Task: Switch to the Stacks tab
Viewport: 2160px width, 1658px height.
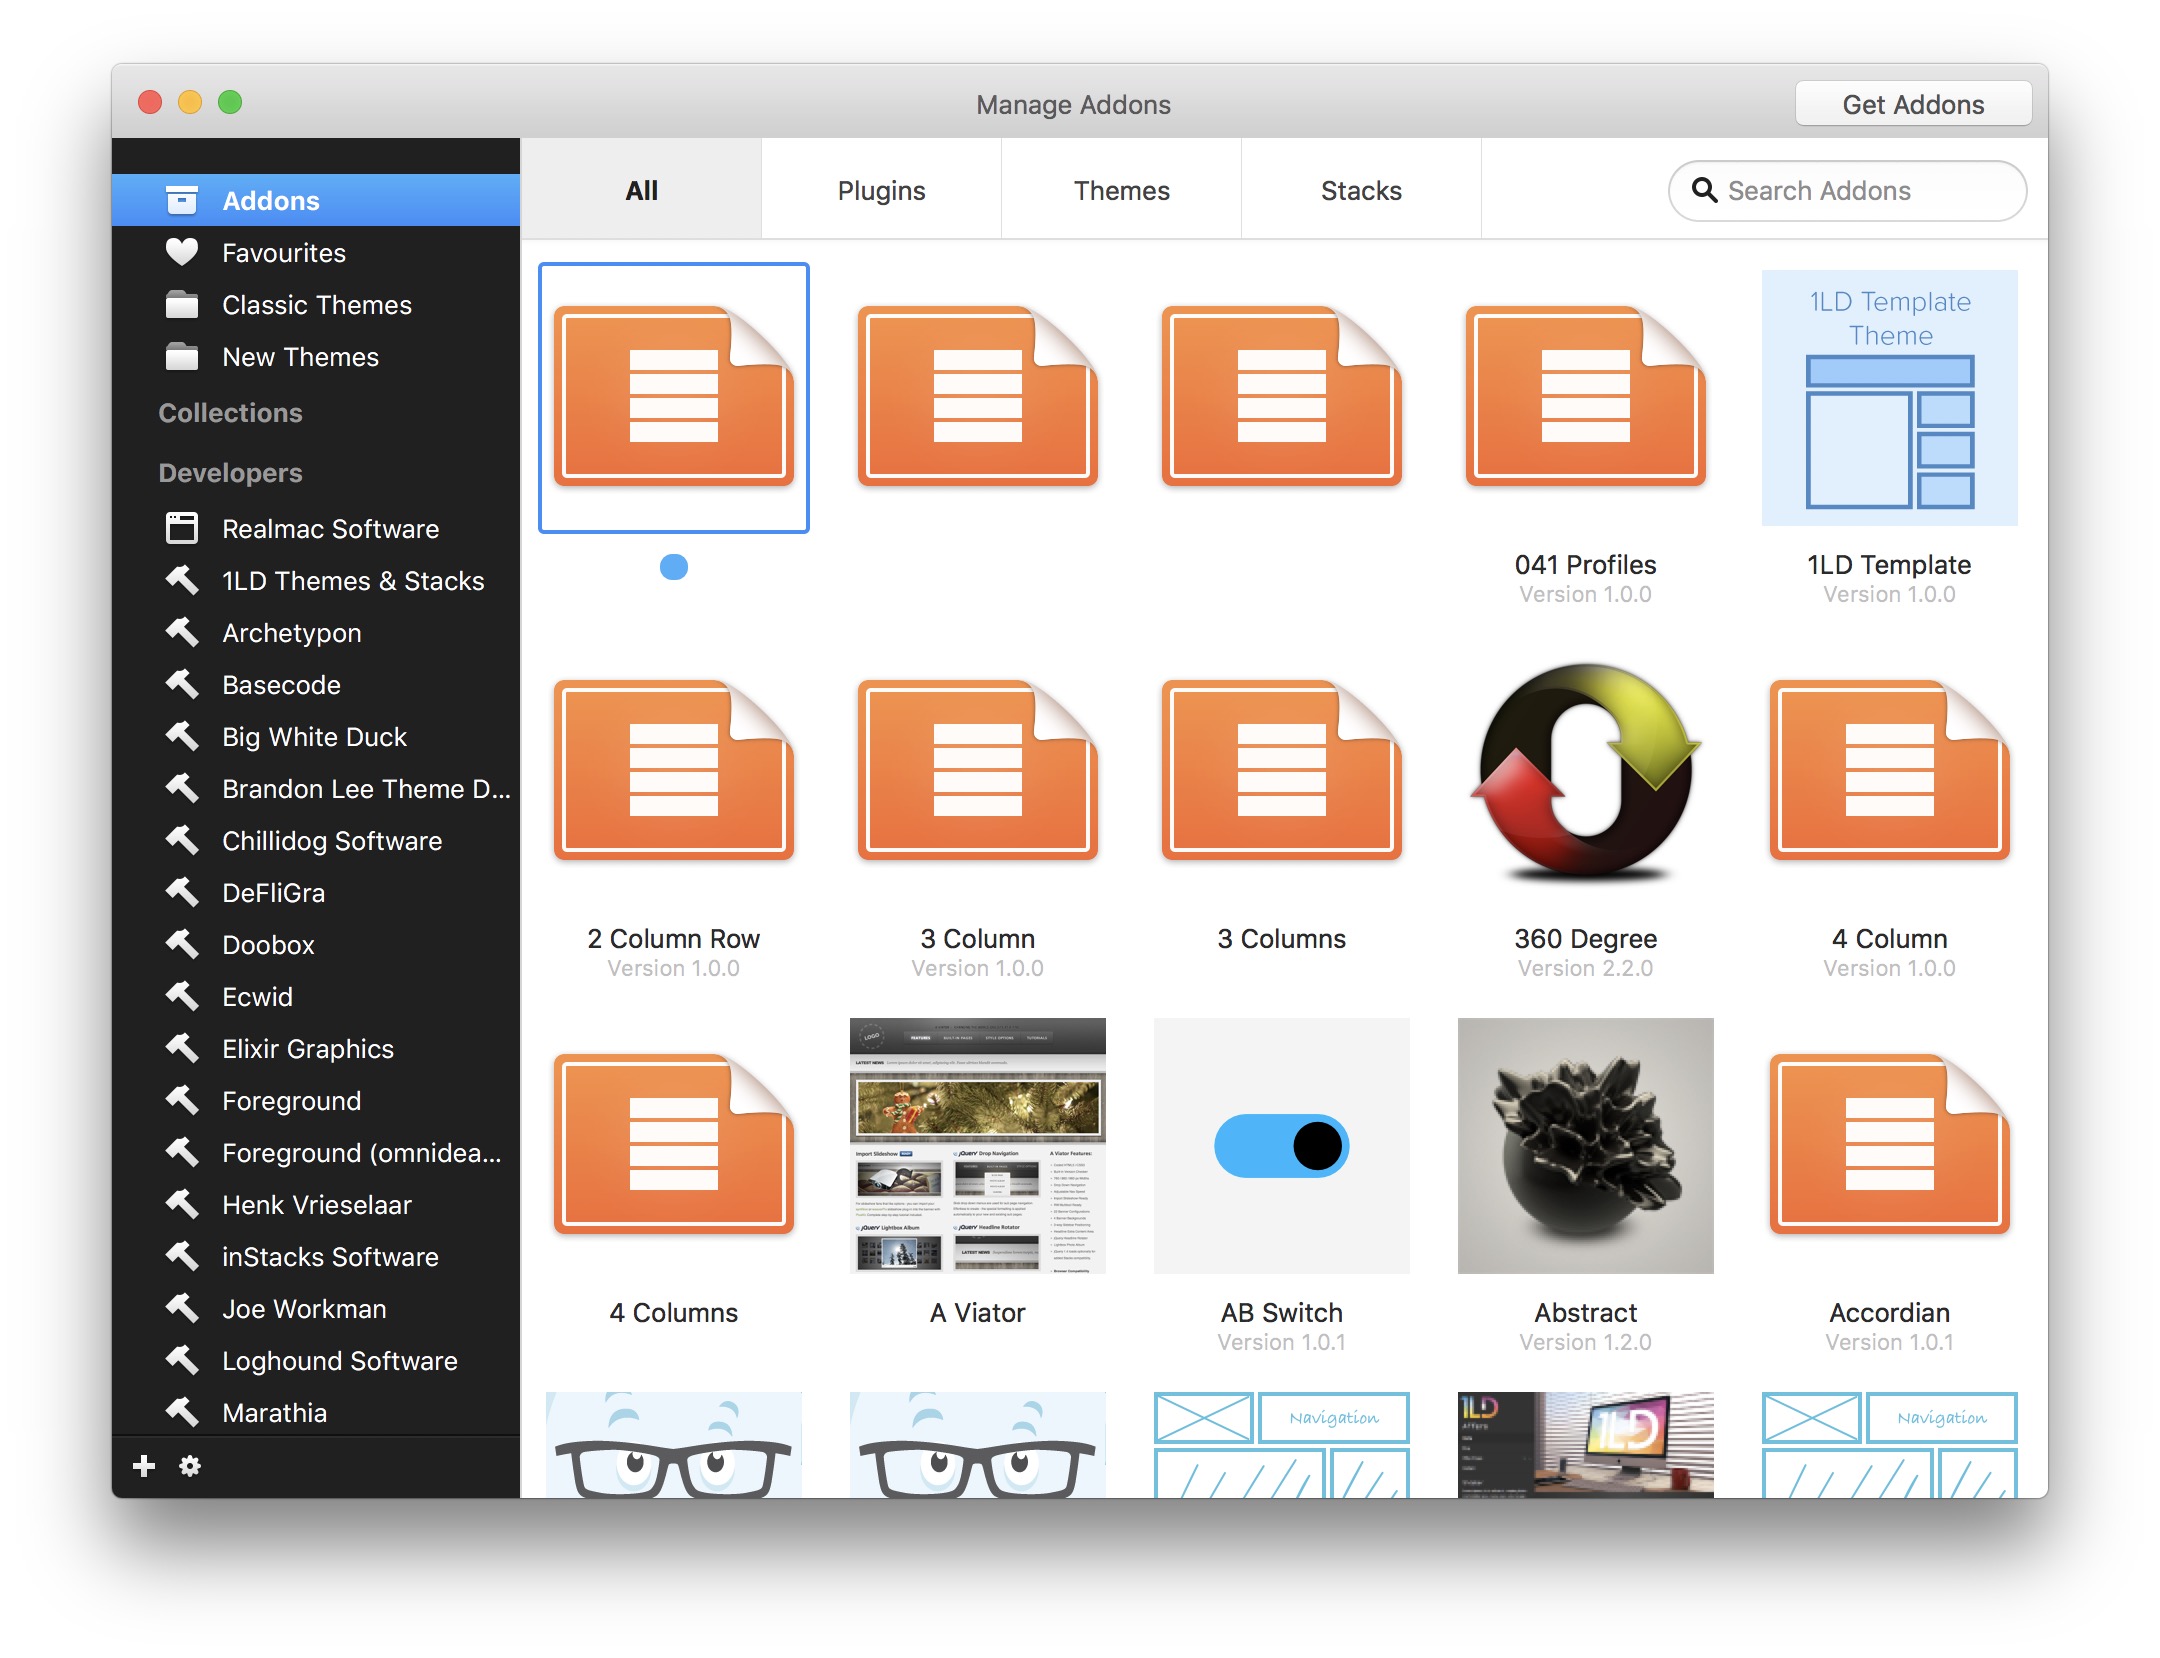Action: pyautogui.click(x=1361, y=190)
